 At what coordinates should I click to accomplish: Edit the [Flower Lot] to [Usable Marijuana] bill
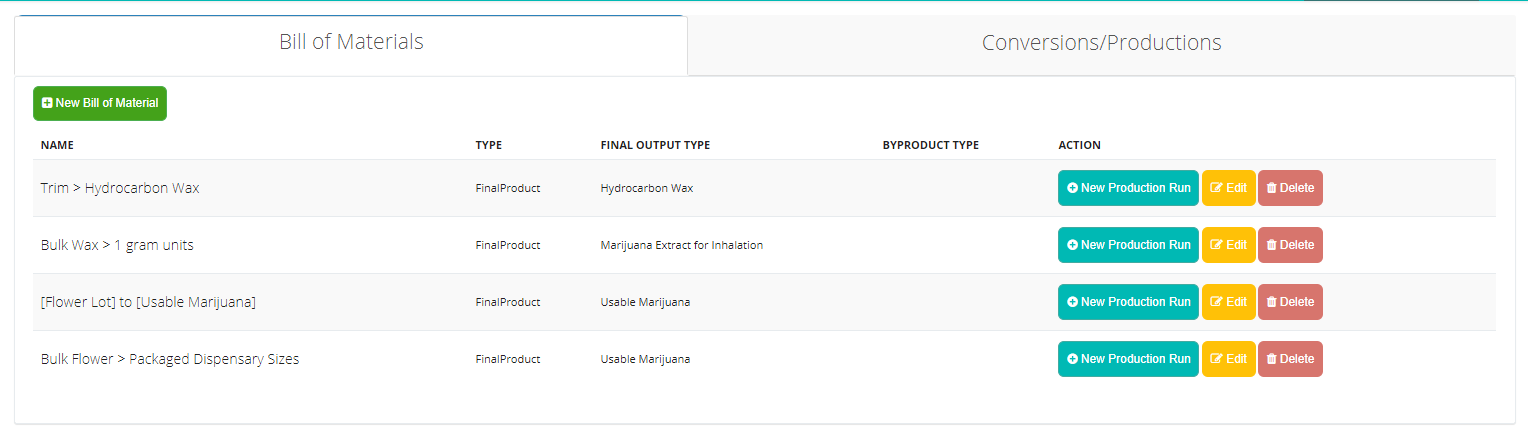pyautogui.click(x=1228, y=302)
